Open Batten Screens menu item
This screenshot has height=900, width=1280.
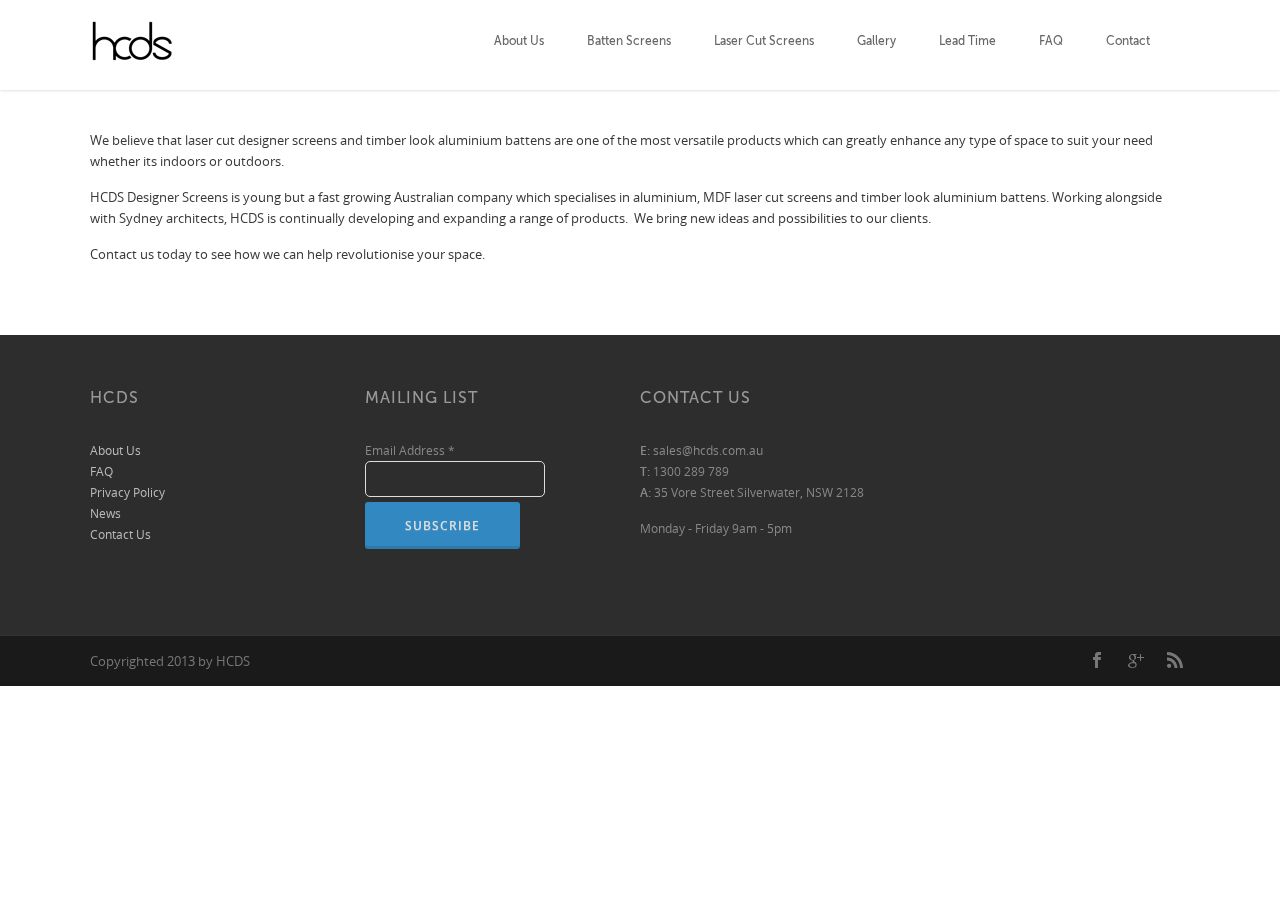629,41
